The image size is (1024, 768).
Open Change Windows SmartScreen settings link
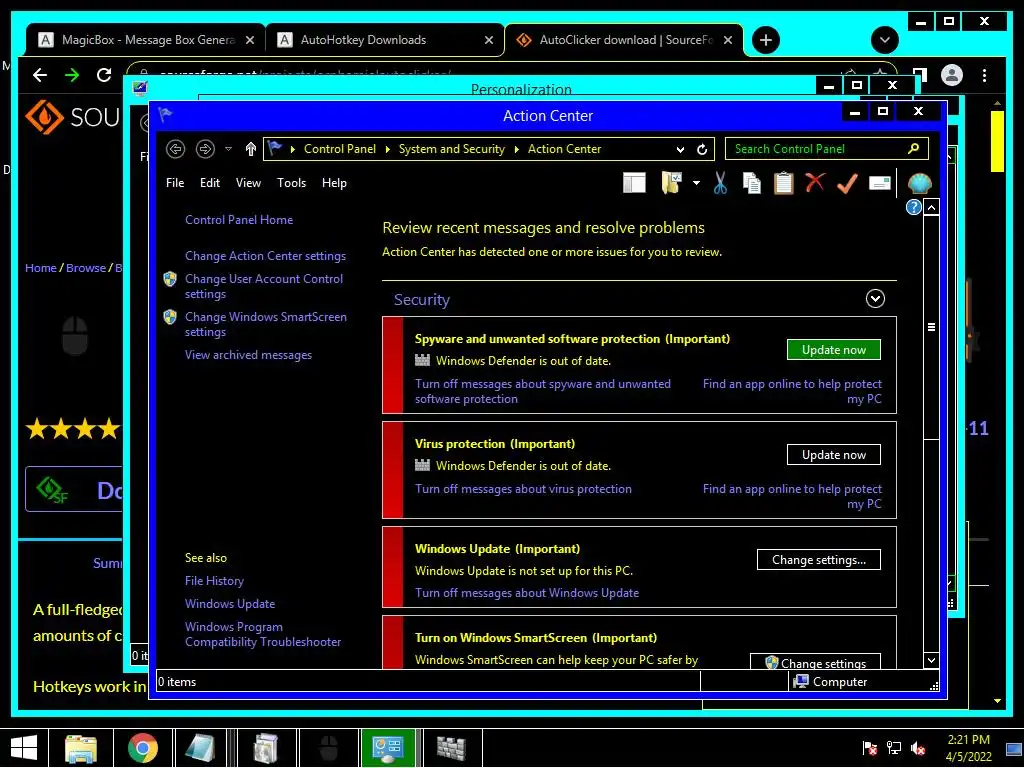tap(266, 324)
